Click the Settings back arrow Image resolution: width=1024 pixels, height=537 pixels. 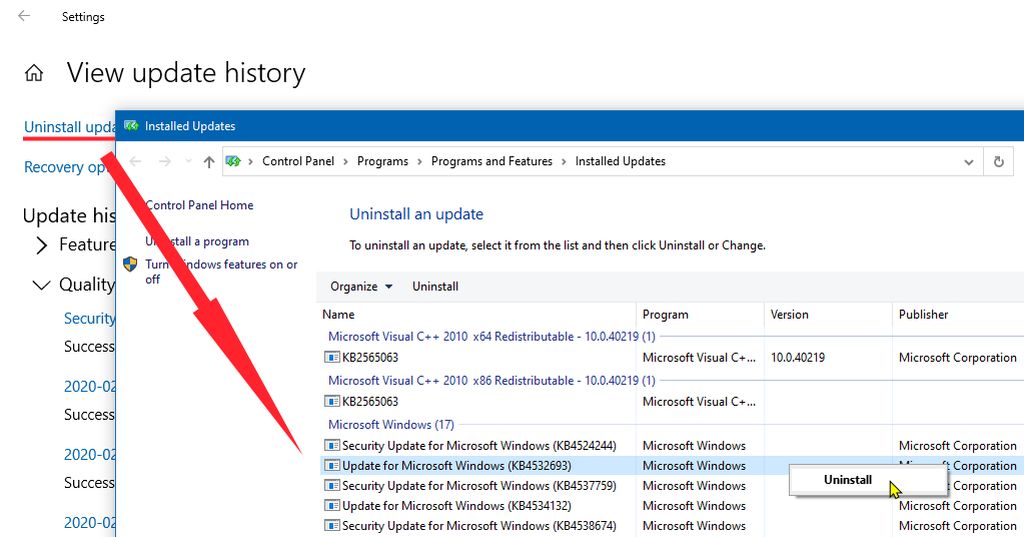[x=24, y=16]
